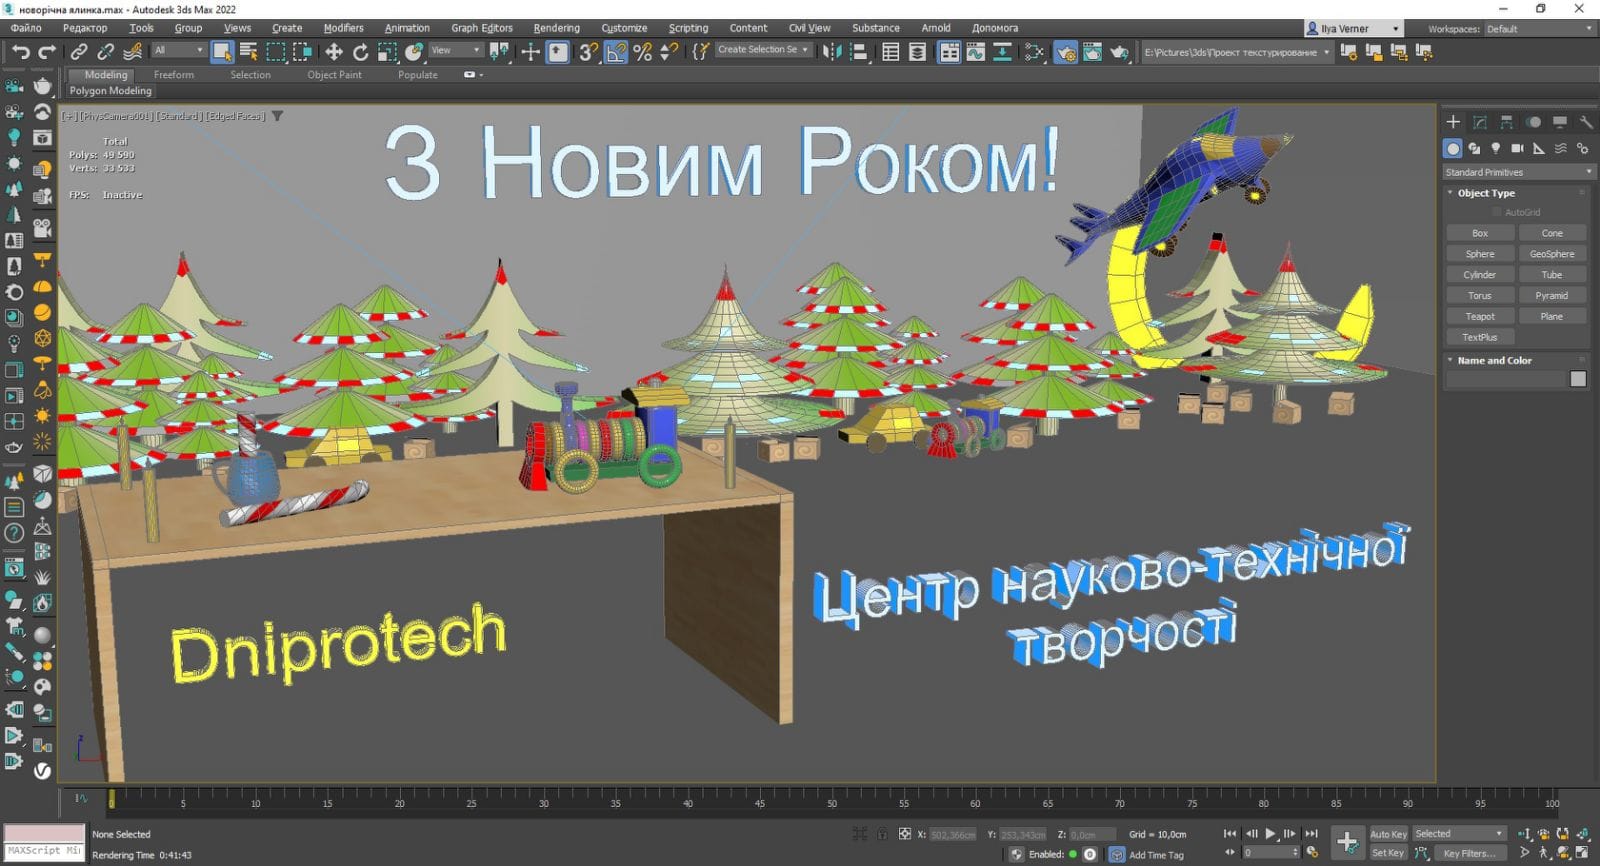Toggle the Selection Lock padlock
Image resolution: width=1600 pixels, height=866 pixels.
point(882,834)
